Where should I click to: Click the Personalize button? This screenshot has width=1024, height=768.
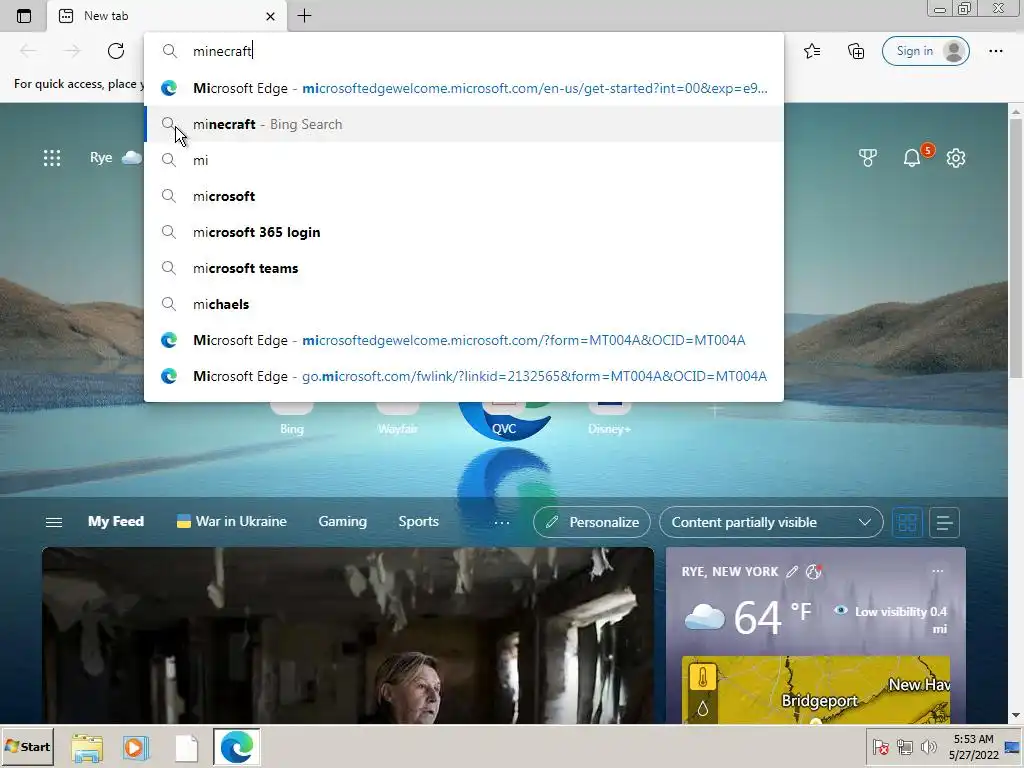click(x=592, y=522)
